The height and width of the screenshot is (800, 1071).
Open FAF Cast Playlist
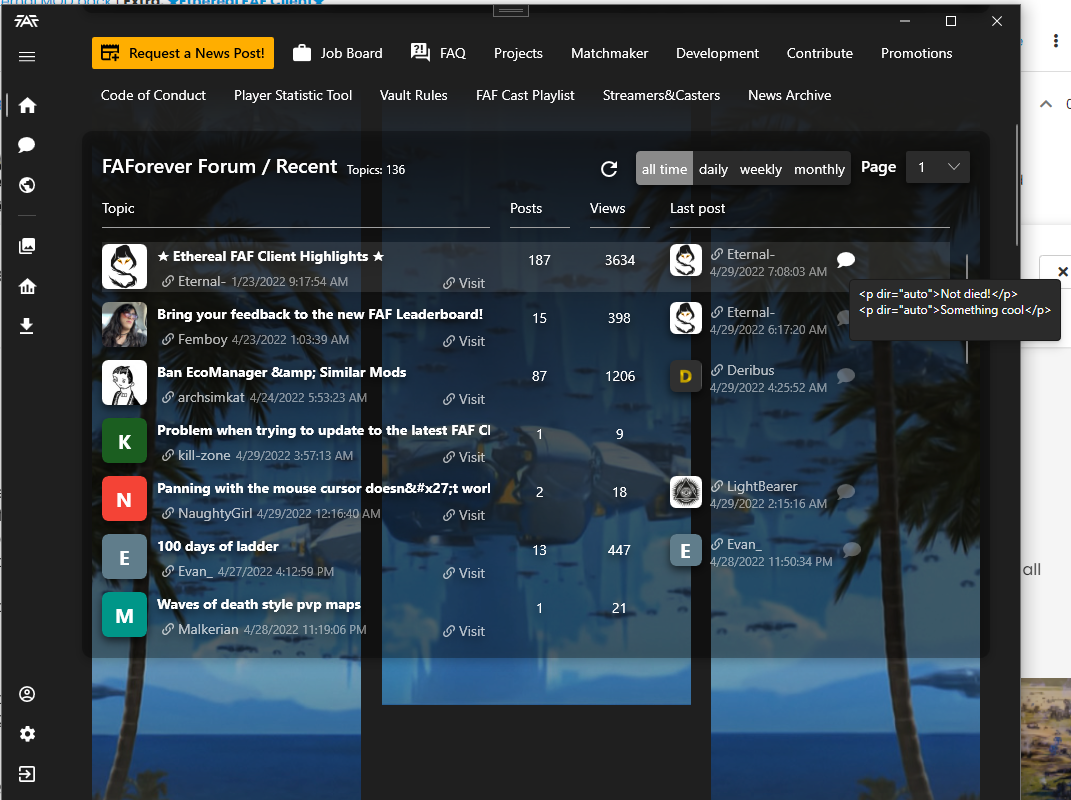(x=525, y=96)
